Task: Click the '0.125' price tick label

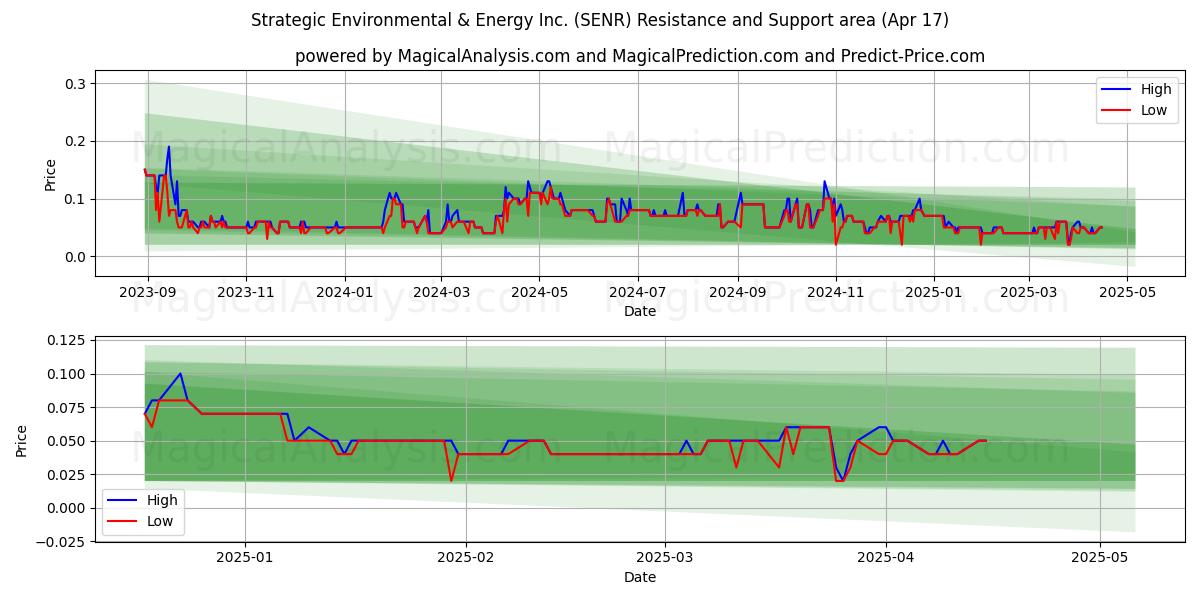Action: 69,341
